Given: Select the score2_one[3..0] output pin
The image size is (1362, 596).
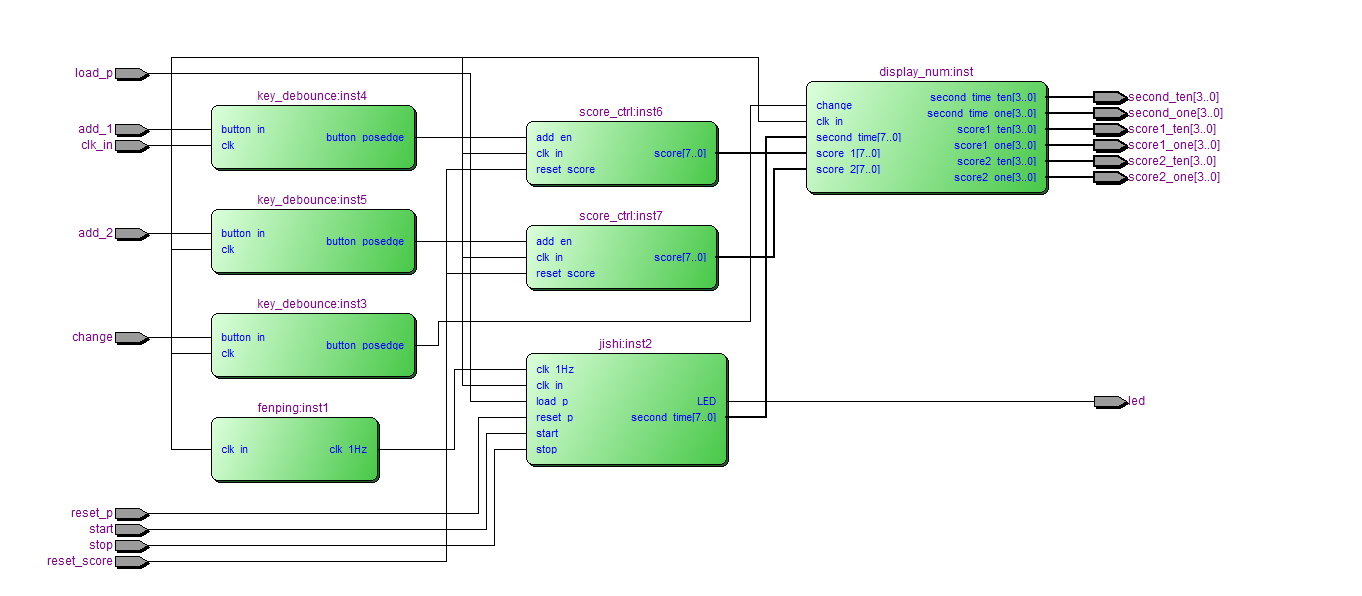Looking at the screenshot, I should [x=1110, y=178].
